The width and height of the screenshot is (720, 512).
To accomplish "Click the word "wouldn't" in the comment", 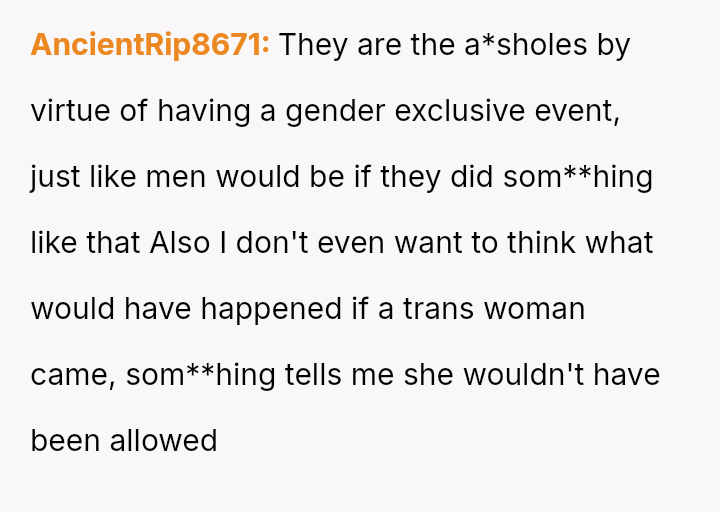I will pyautogui.click(x=512, y=375).
